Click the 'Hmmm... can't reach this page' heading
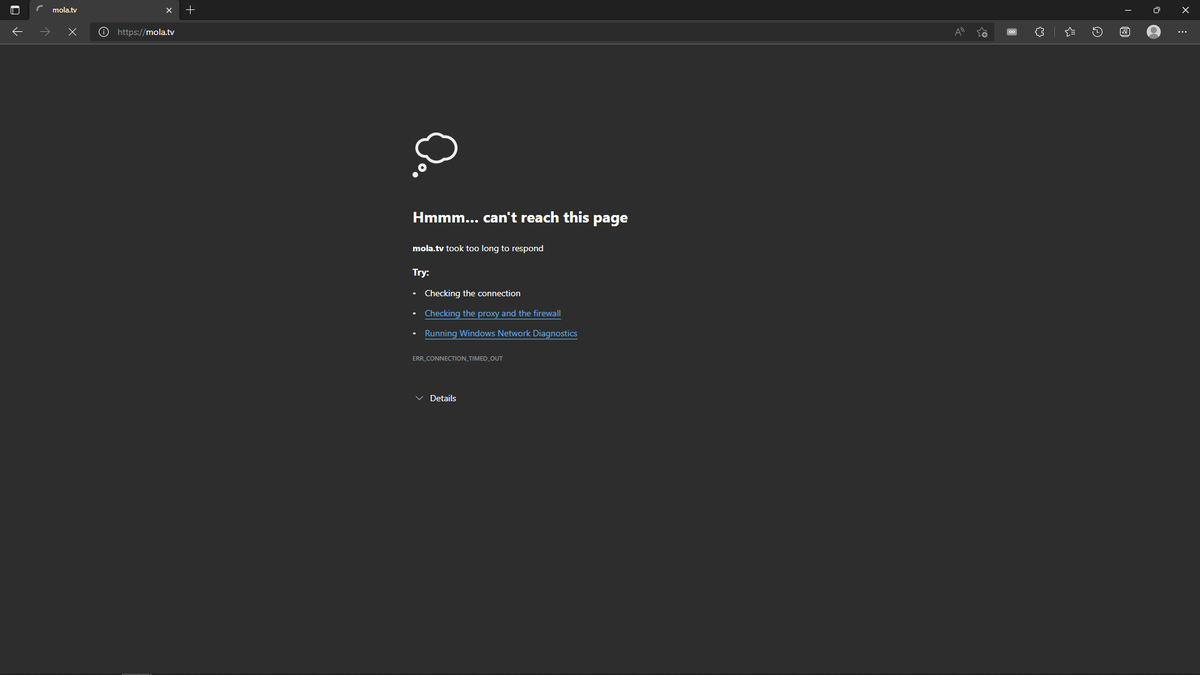 (x=520, y=217)
